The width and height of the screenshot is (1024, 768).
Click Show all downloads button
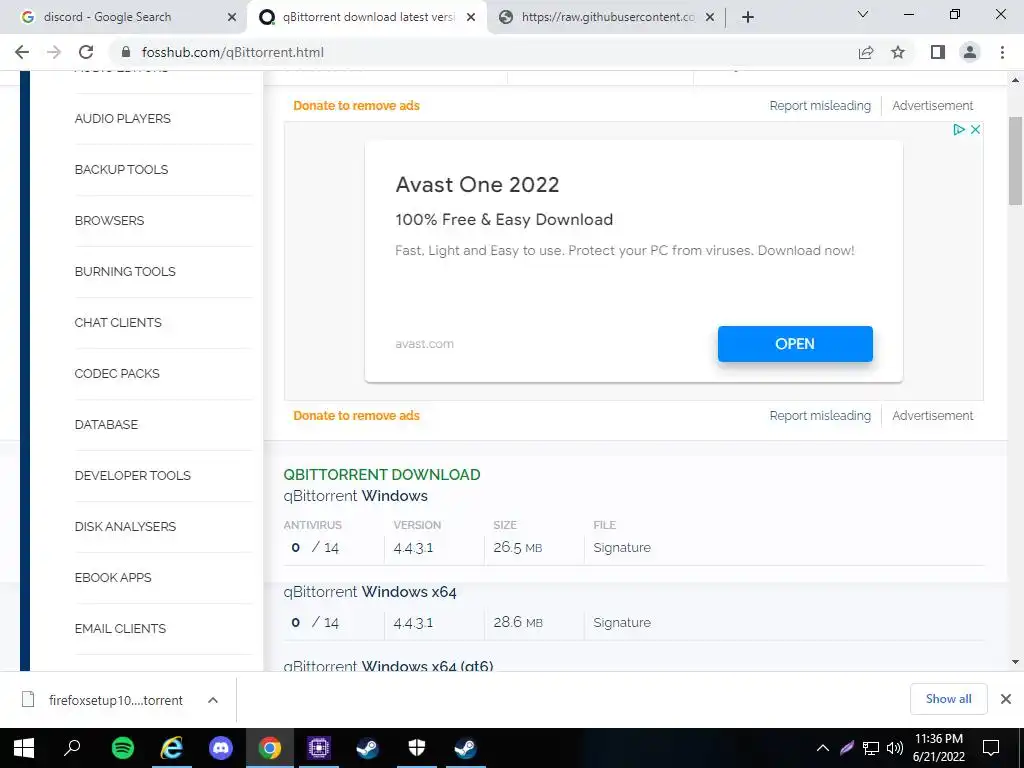tap(948, 699)
